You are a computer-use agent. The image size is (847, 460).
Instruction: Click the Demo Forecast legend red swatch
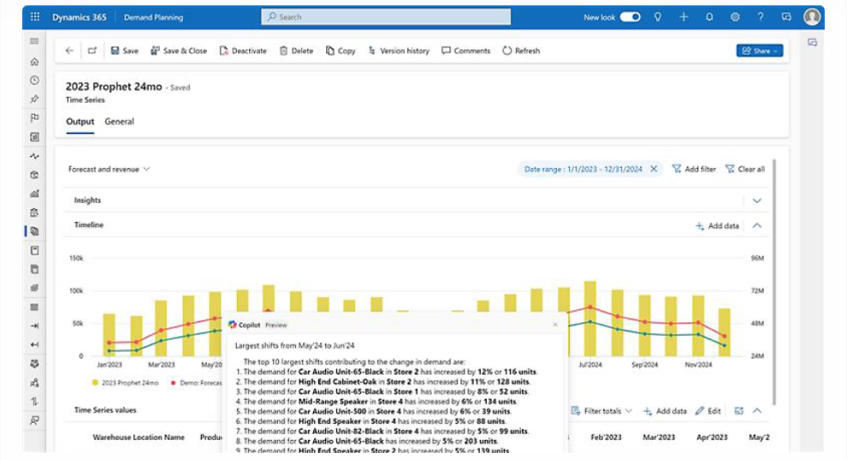click(x=173, y=382)
